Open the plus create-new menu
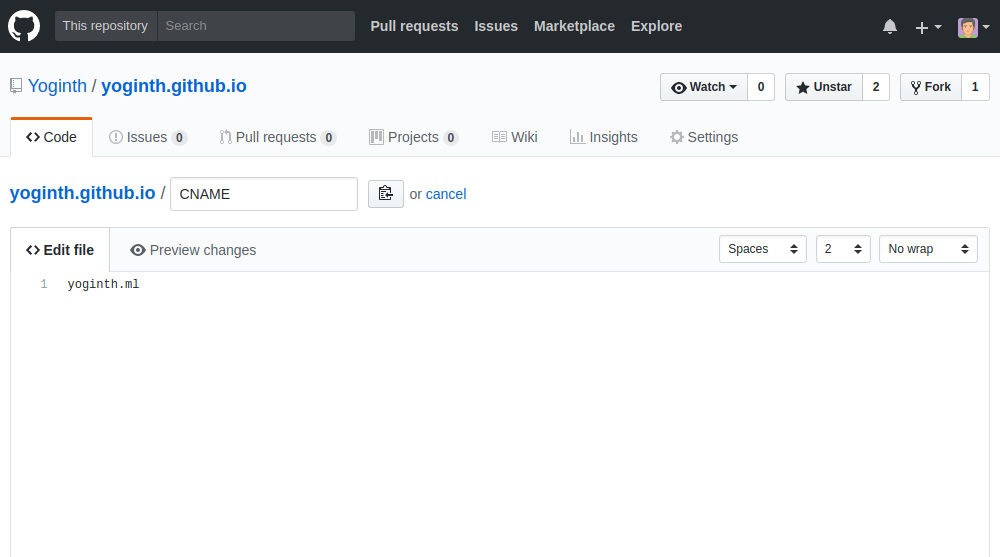1000x557 pixels. point(928,27)
